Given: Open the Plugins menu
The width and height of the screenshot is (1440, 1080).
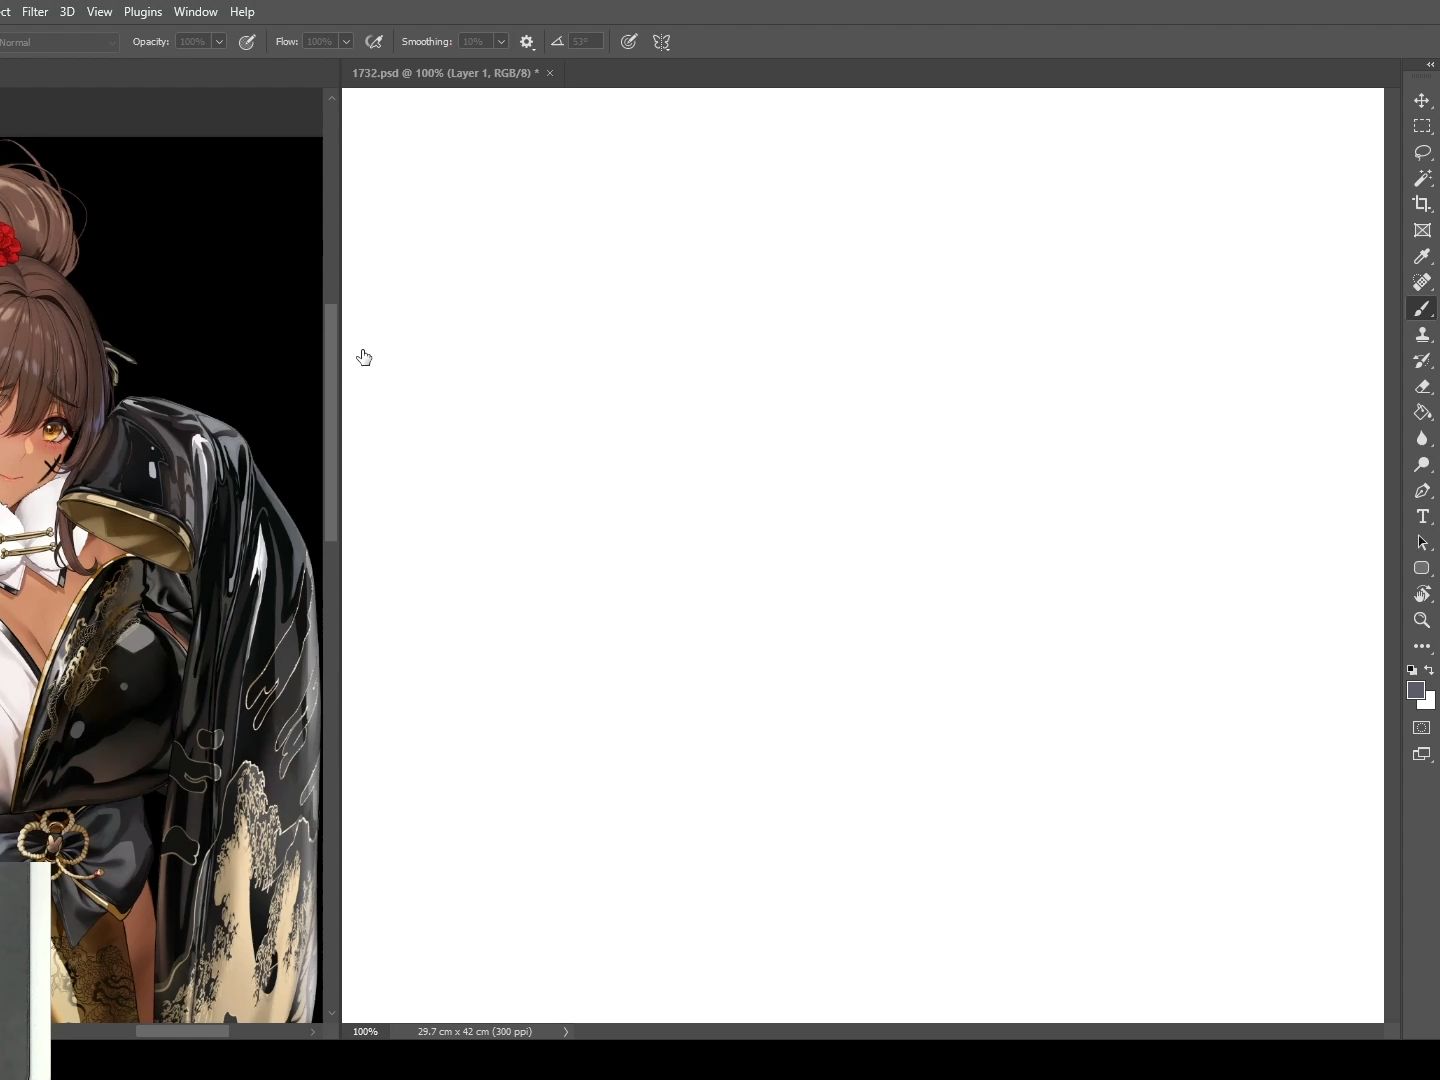Looking at the screenshot, I should 143,12.
